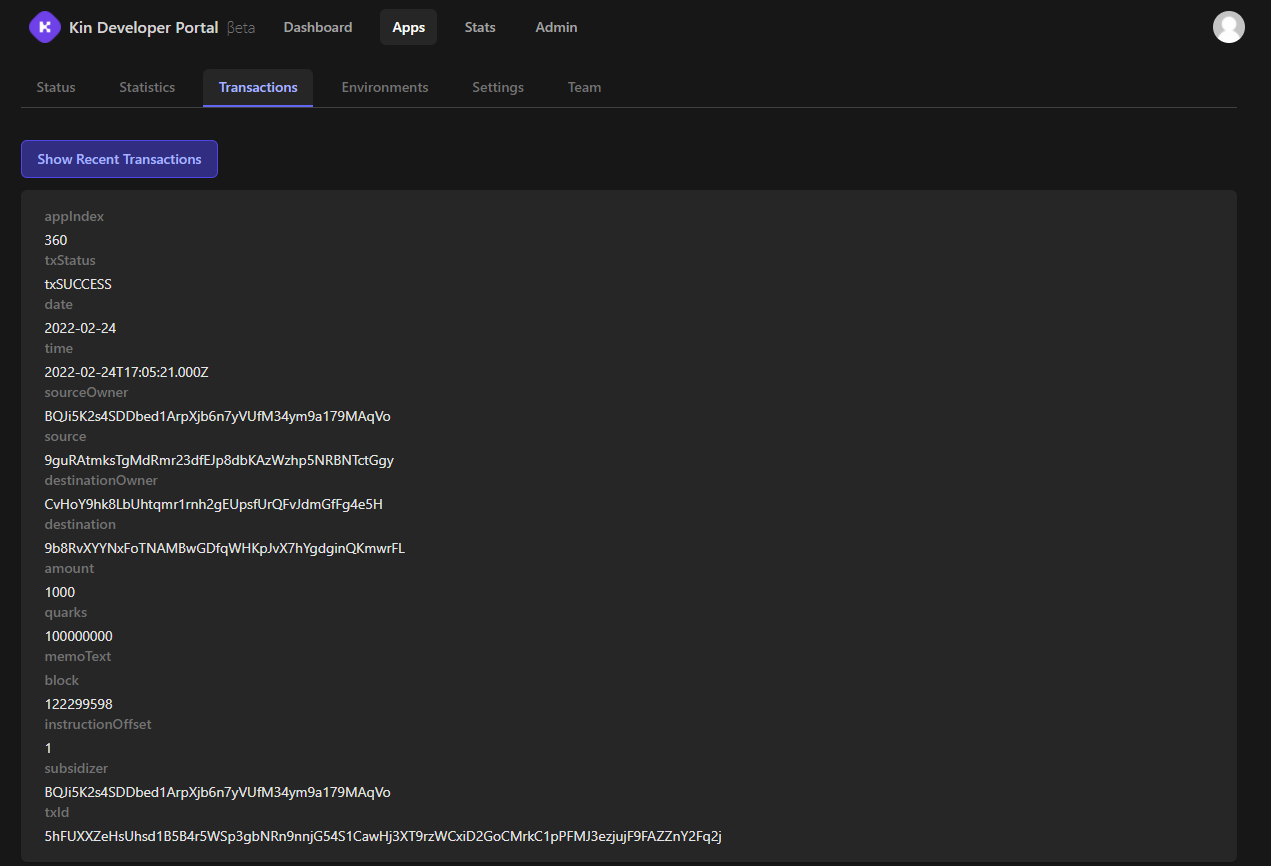Open the Settings tab
This screenshot has height=866, width=1271.
(x=497, y=87)
